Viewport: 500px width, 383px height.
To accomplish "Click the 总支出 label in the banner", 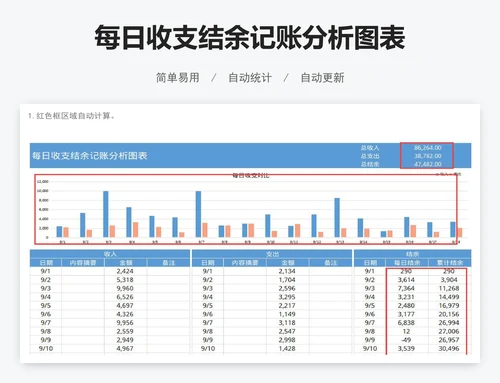I will click(x=370, y=156).
